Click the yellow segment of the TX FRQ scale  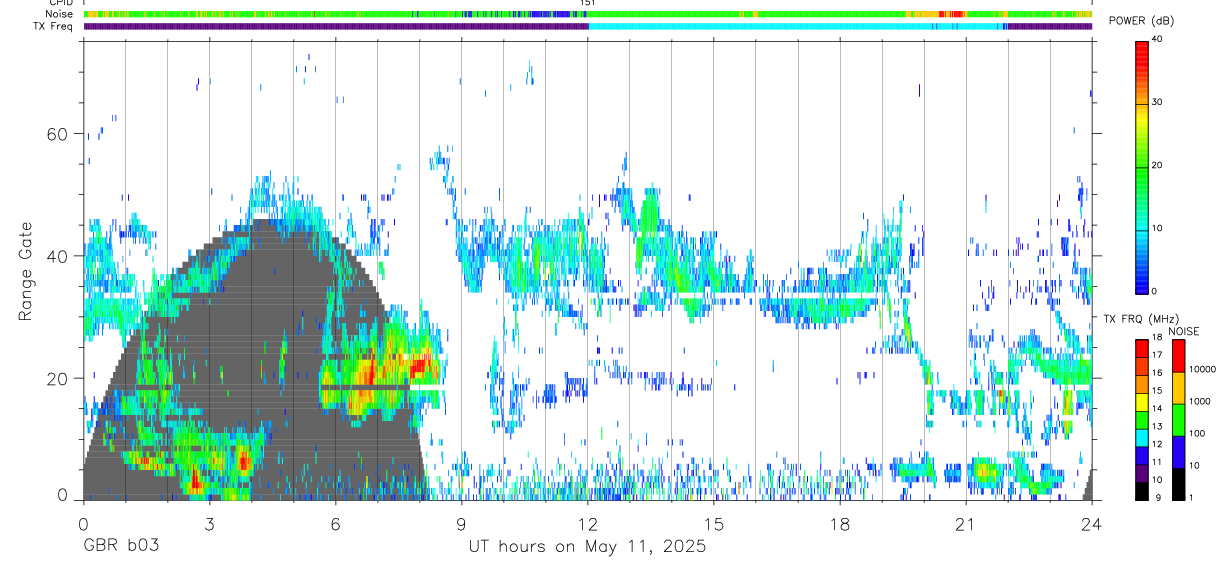[x=1142, y=402]
